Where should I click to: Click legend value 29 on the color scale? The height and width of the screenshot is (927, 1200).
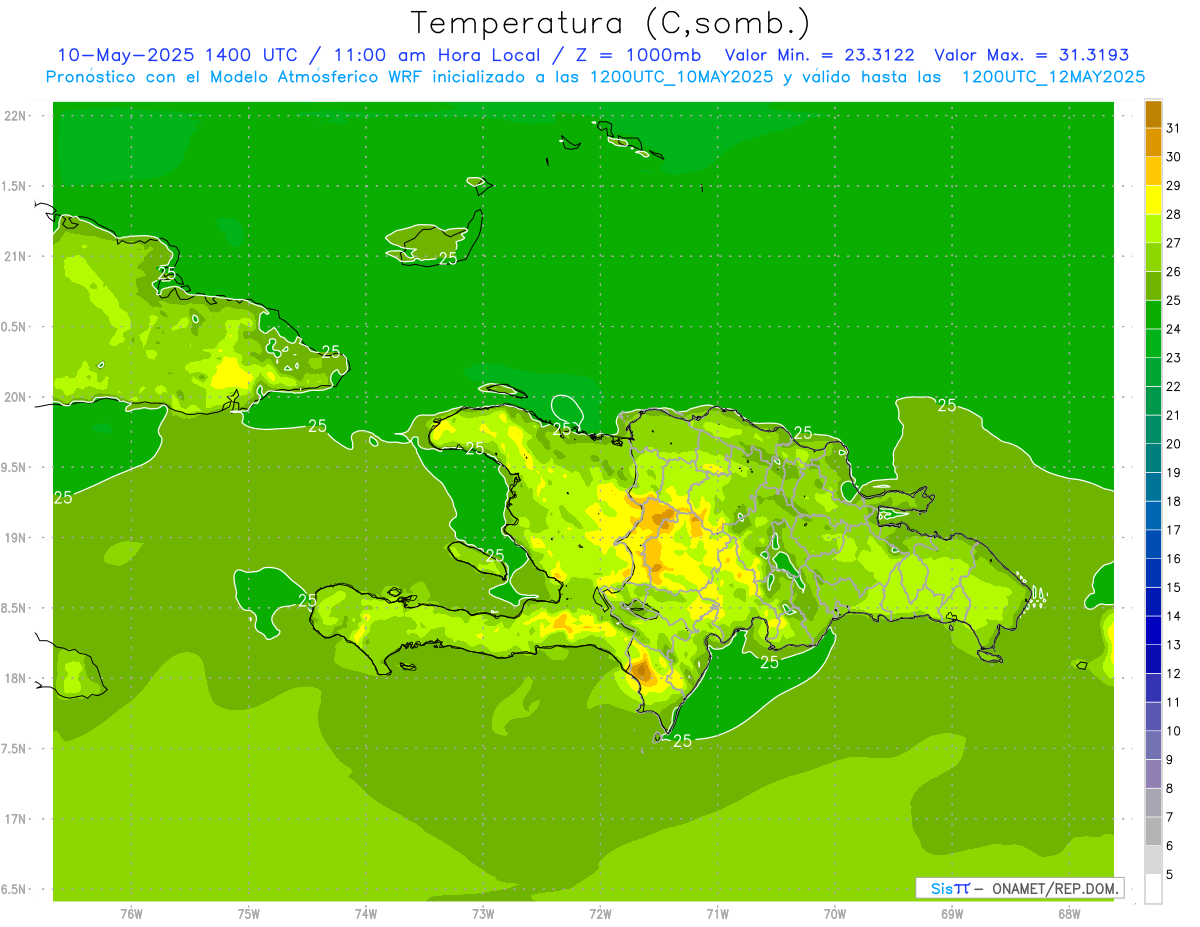pyautogui.click(x=1173, y=185)
